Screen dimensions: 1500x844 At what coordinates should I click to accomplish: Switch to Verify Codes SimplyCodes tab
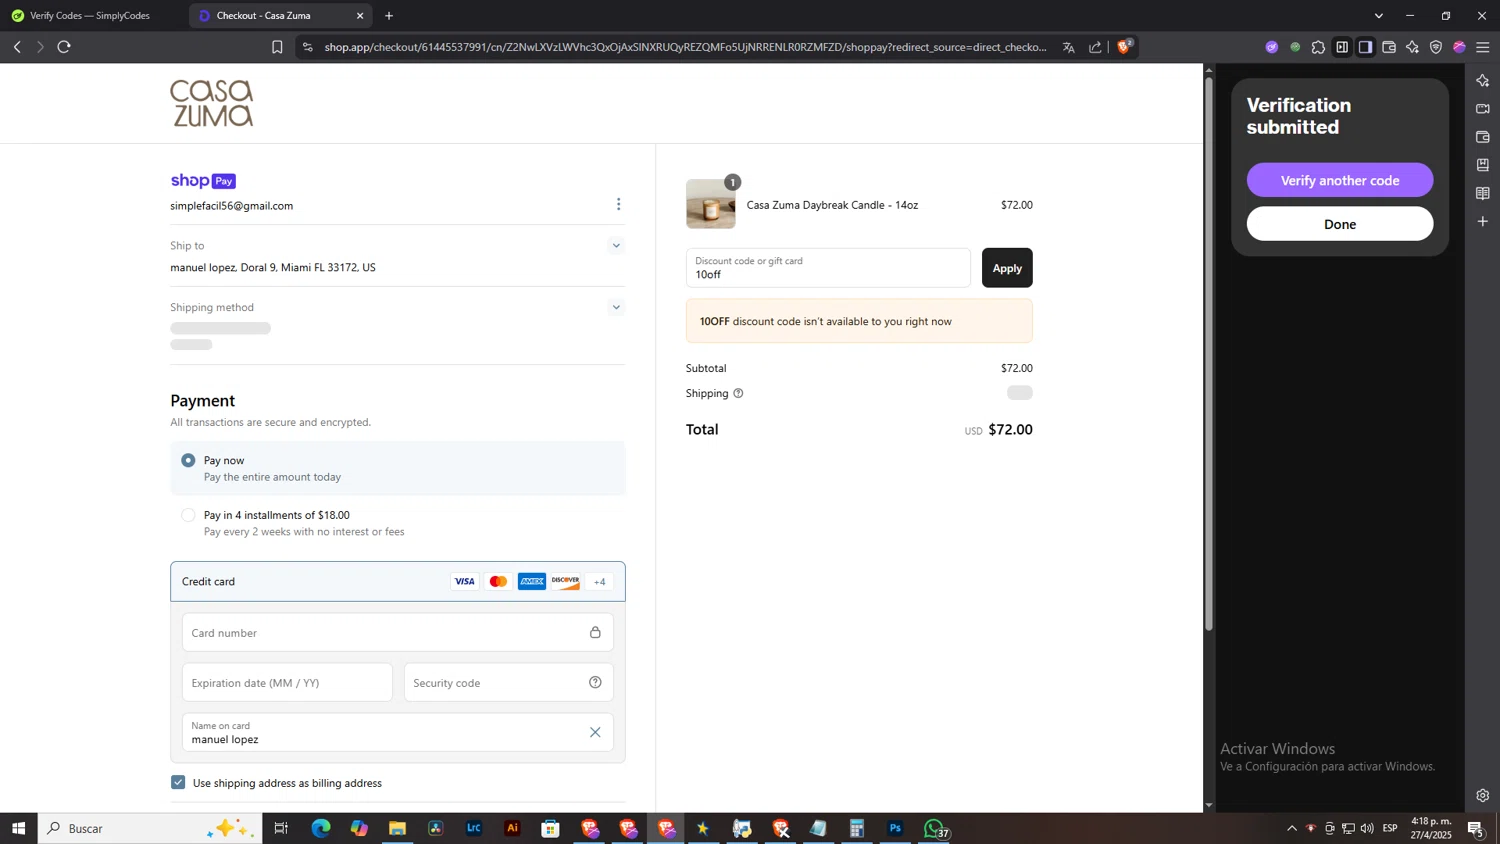92,16
